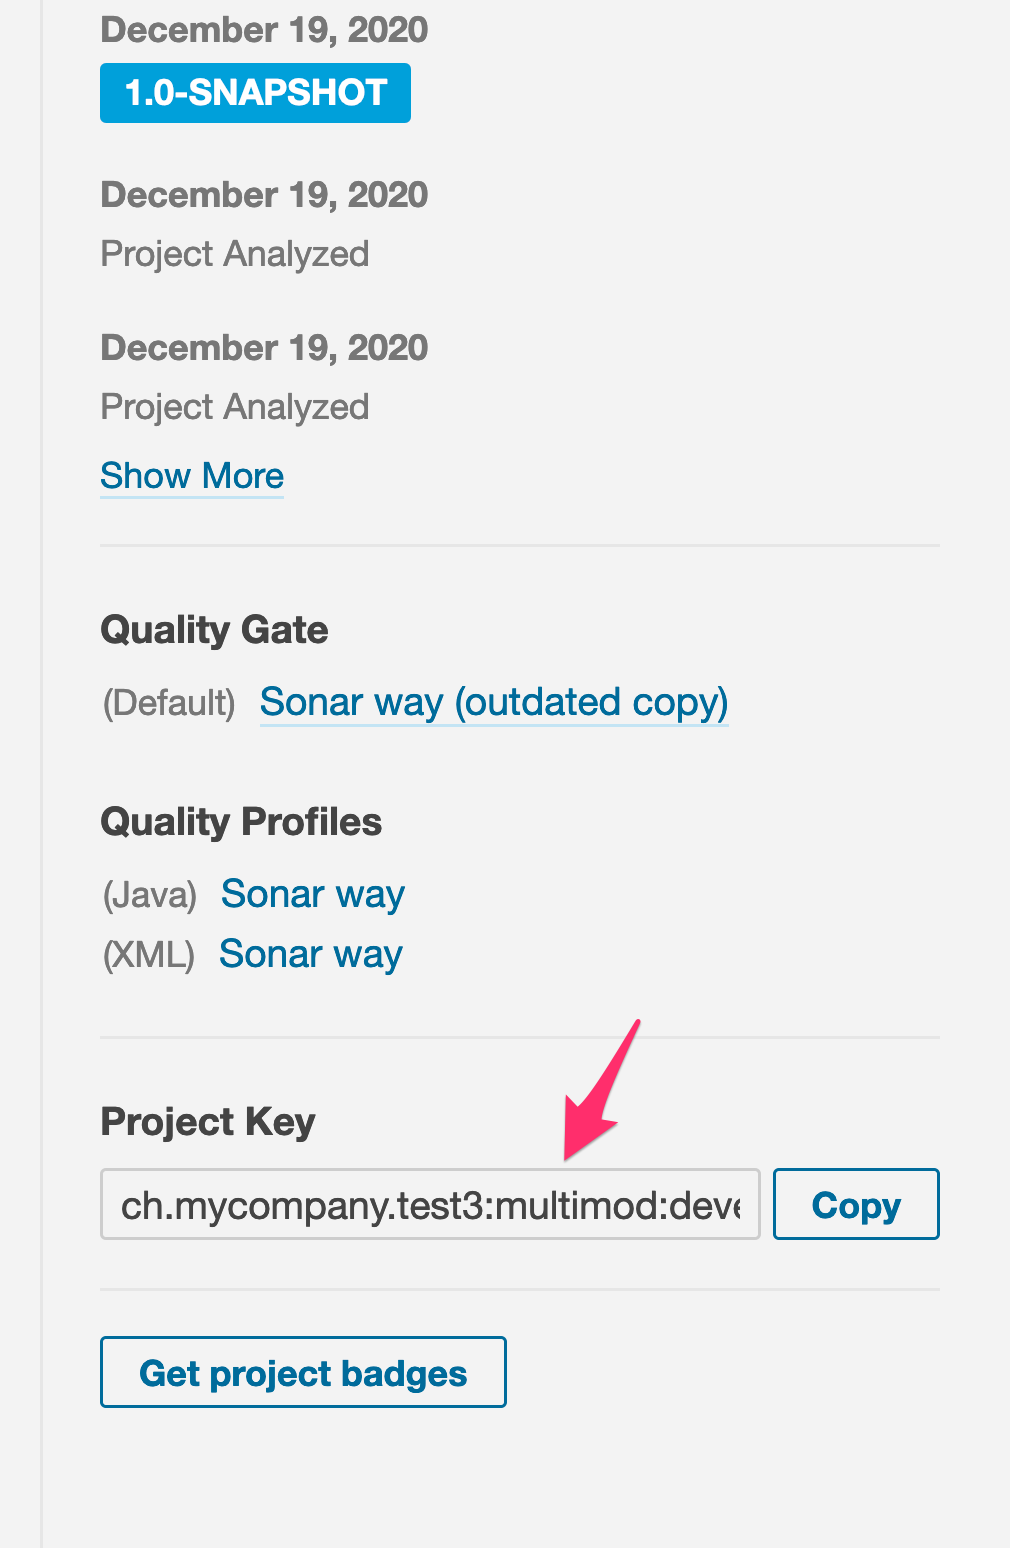Select the 1.0-SNAPSHOT version badge
Screen dimensions: 1010x1548
coord(255,93)
